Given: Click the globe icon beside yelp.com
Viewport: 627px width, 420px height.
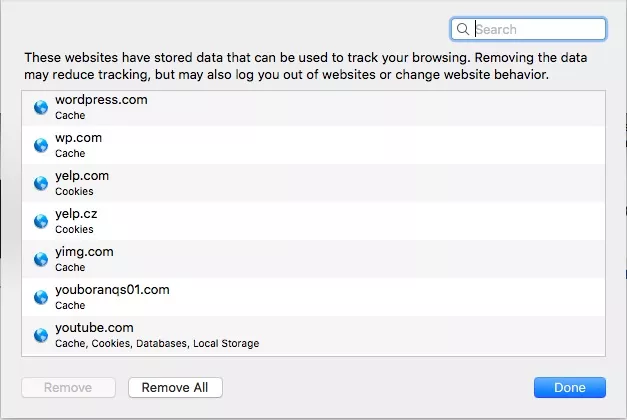Looking at the screenshot, I should [x=41, y=184].
